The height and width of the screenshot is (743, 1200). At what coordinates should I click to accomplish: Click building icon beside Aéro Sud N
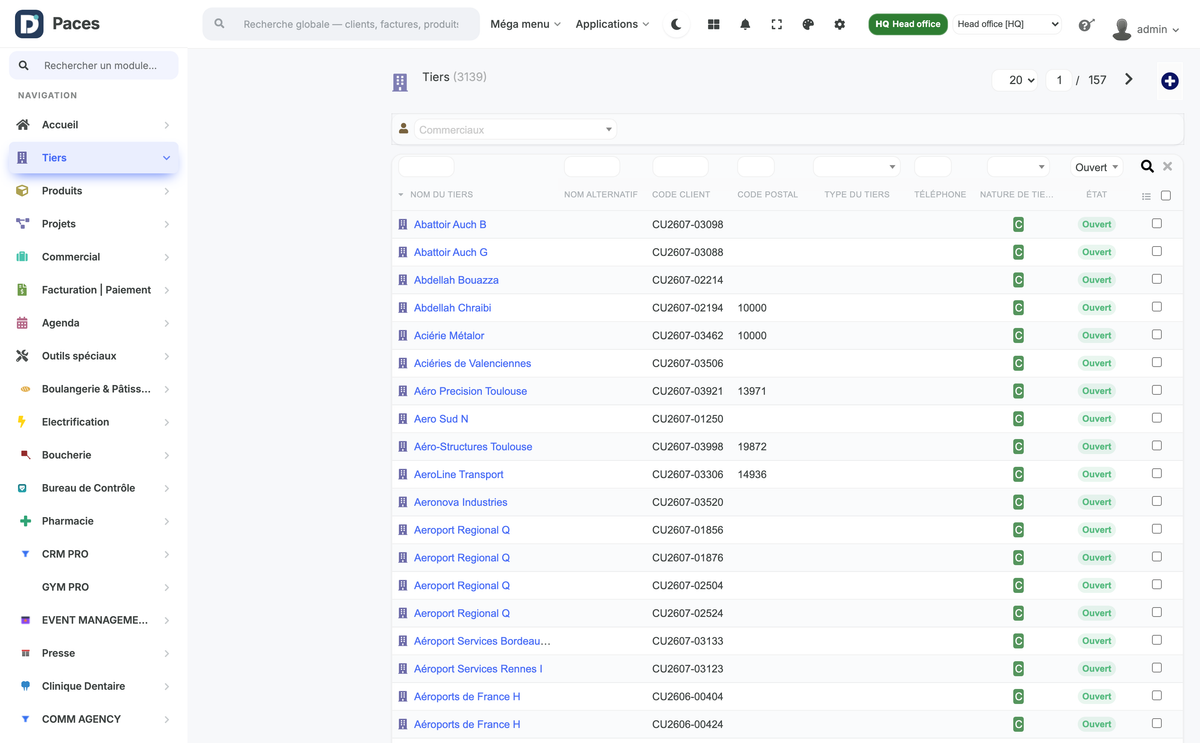403,419
